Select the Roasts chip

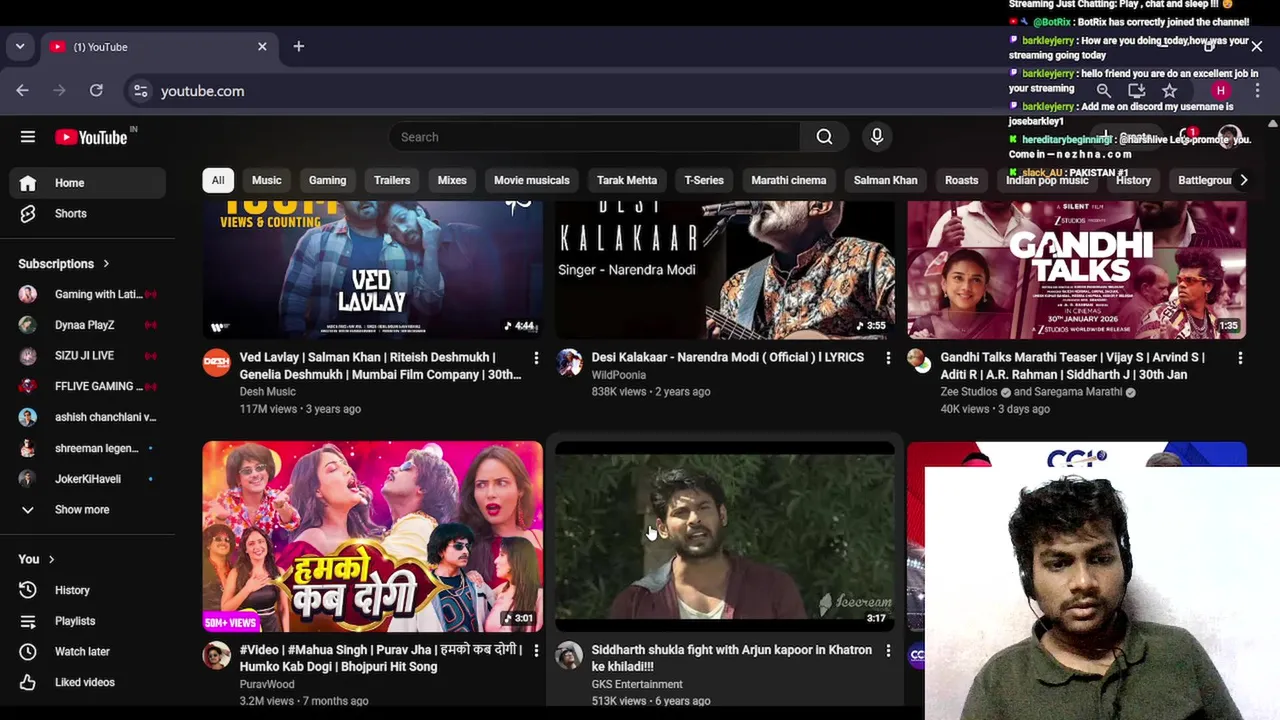coord(961,180)
